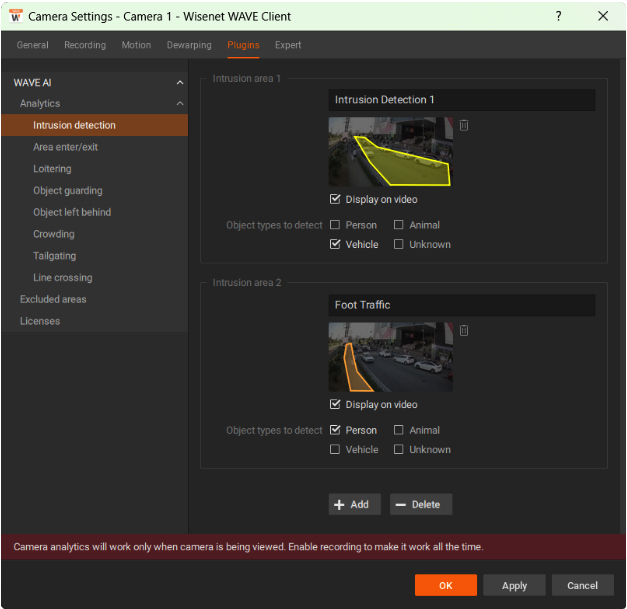Uncheck Vehicle in Intrusion area 1
This screenshot has width=627, height=609.
coord(335,244)
